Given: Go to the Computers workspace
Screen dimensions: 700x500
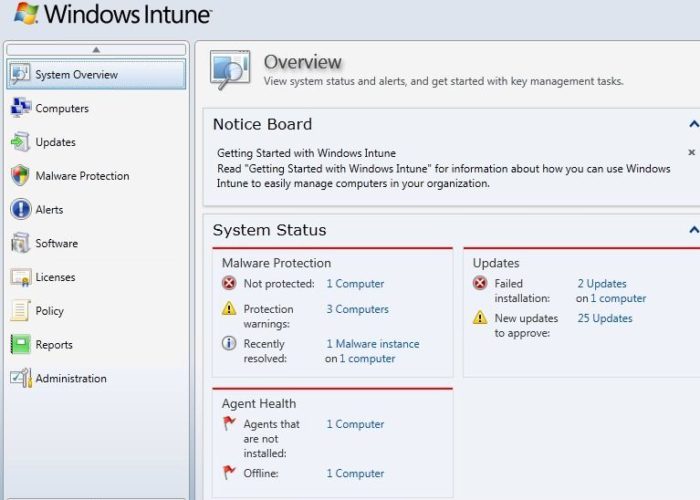Looking at the screenshot, I should click(96, 108).
